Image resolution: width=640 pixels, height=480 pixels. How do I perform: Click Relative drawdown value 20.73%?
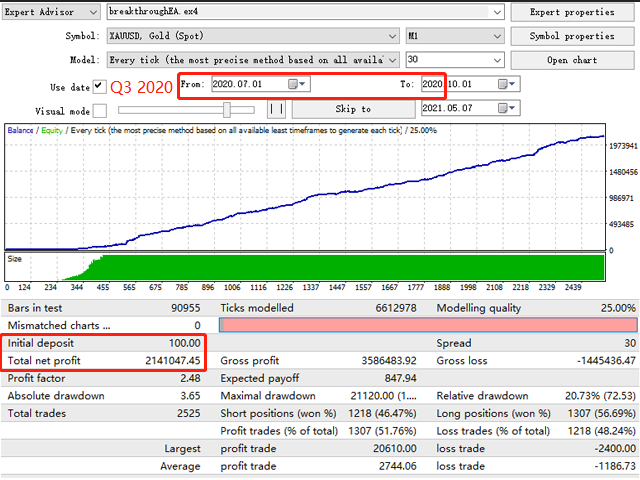600,396
